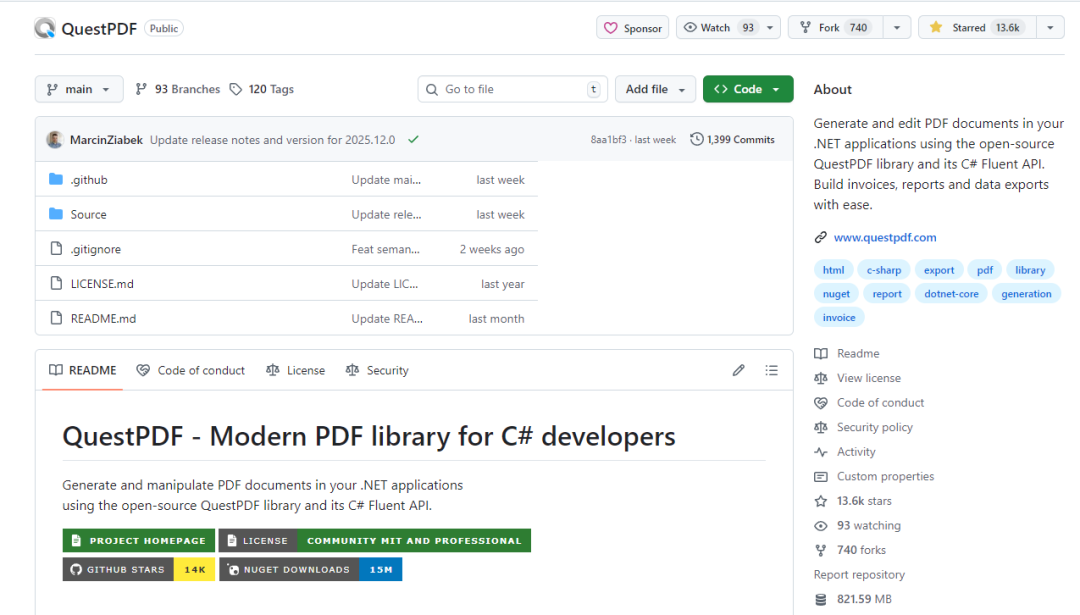Image resolution: width=1080 pixels, height=615 pixels.
Task: Expand the Add file dropdown
Action: point(655,89)
